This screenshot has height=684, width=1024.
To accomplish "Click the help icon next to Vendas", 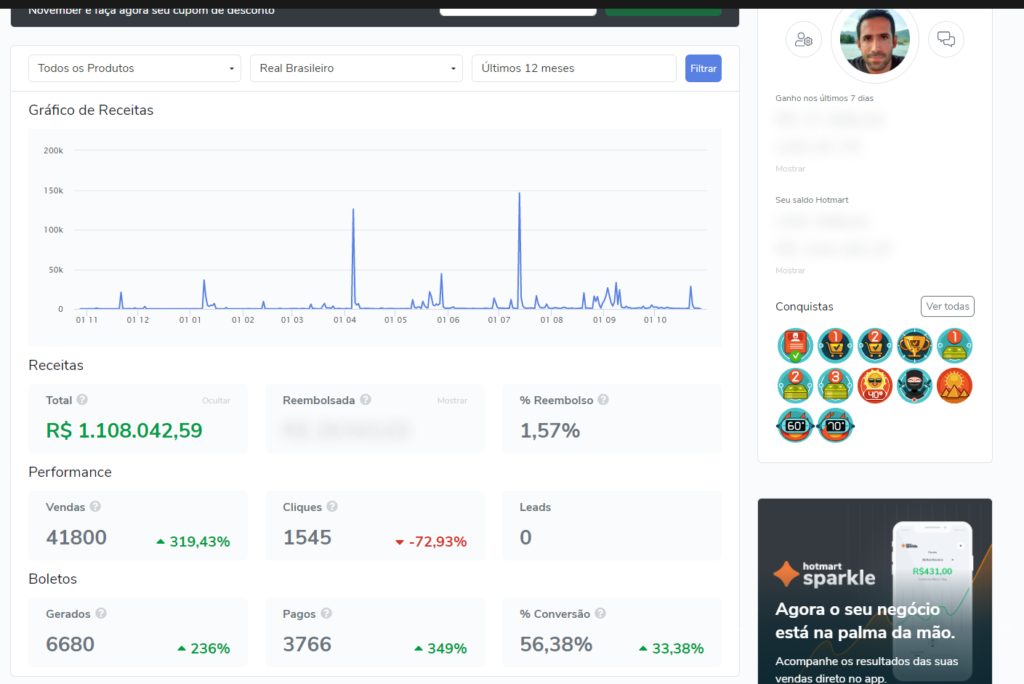I will [x=95, y=506].
